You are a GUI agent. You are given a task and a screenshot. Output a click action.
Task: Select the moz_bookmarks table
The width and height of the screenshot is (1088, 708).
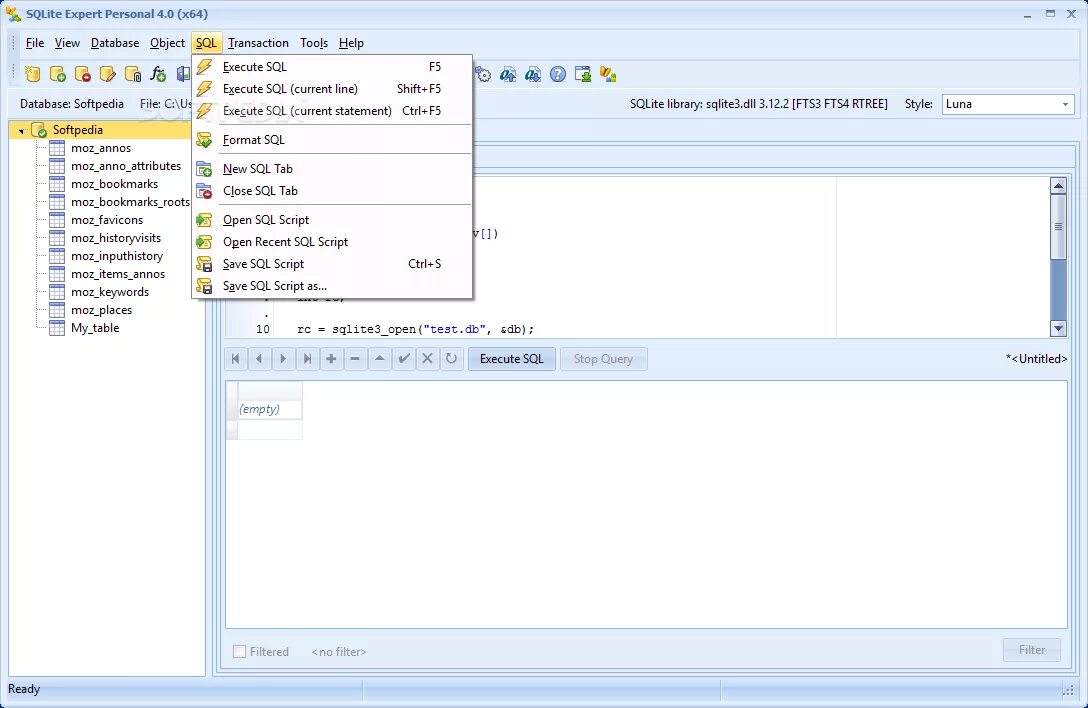114,184
